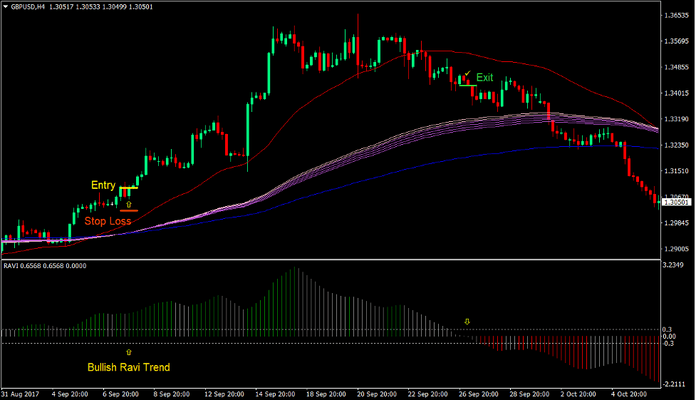Click the 6 Sep 20:00 time label
696x400 pixels.
click(121, 394)
